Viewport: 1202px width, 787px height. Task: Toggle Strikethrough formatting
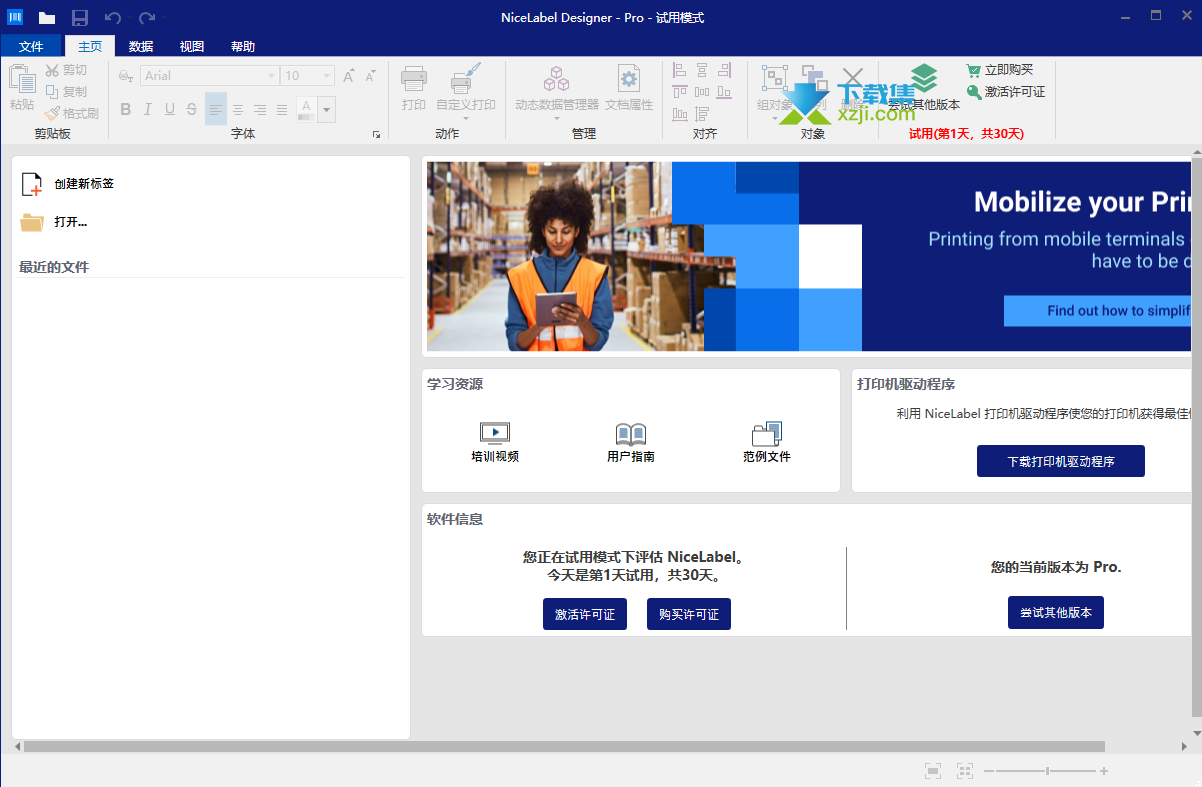[192, 109]
